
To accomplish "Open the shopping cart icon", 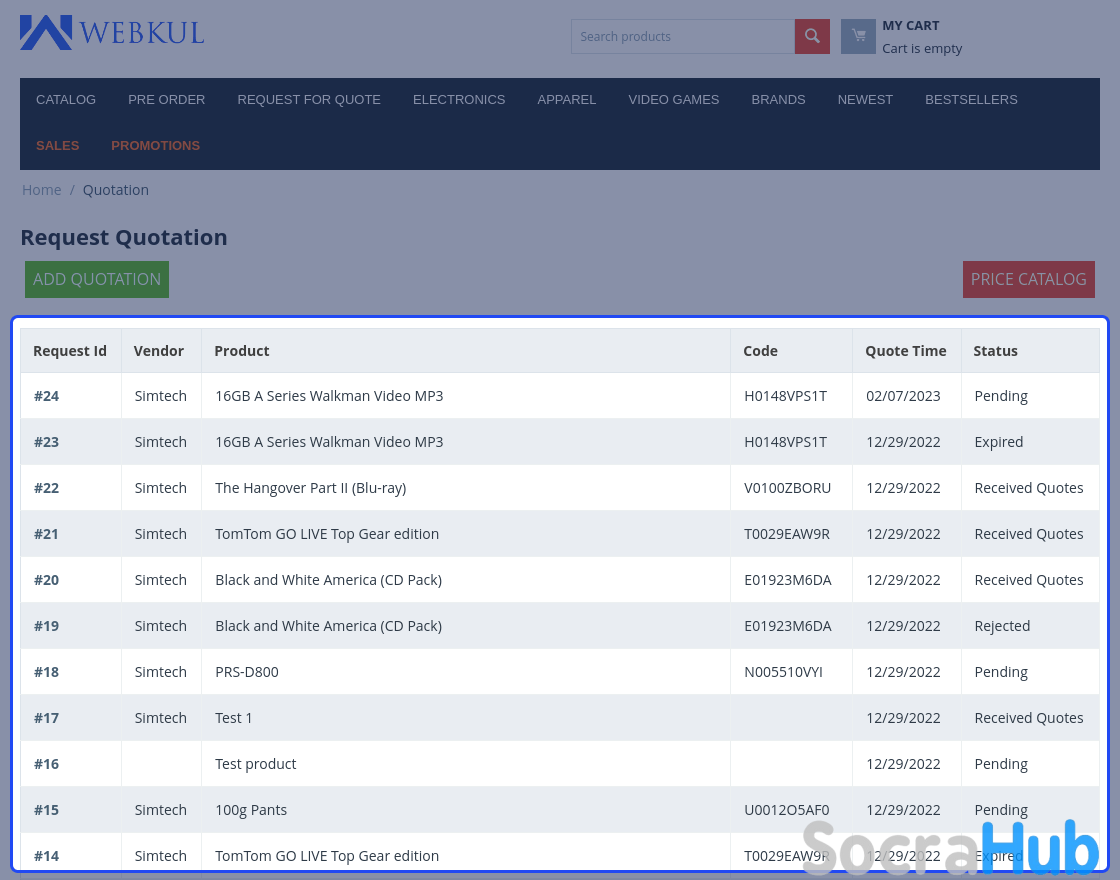I will [x=858, y=37].
